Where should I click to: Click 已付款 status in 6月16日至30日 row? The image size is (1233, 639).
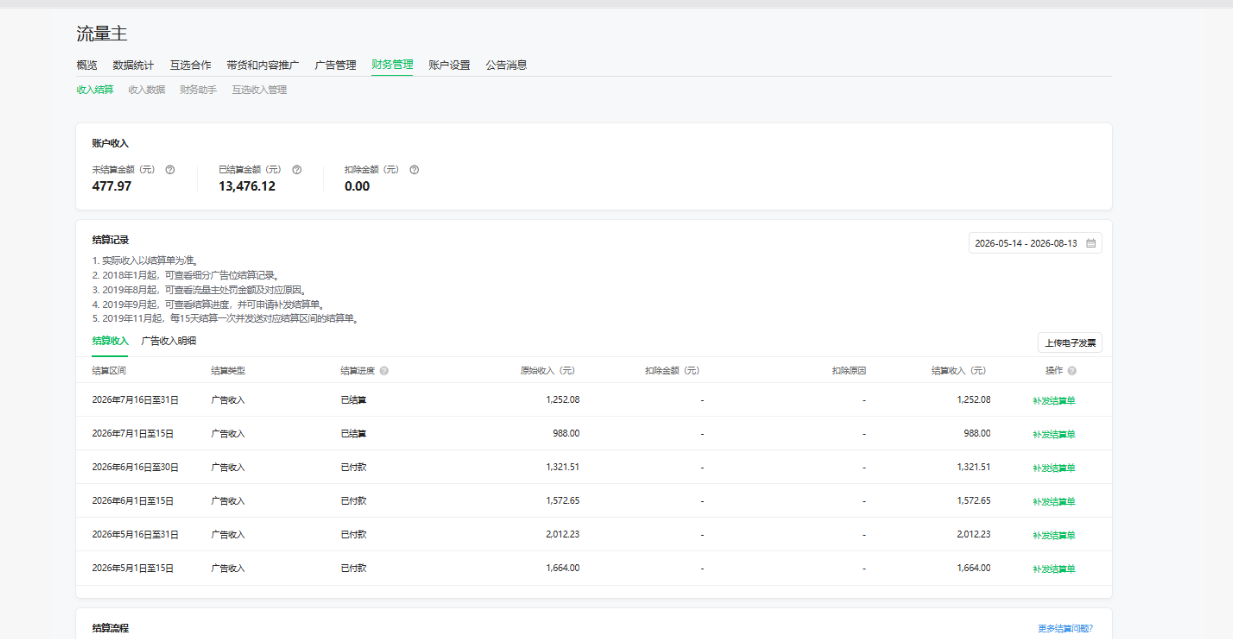pyautogui.click(x=353, y=467)
